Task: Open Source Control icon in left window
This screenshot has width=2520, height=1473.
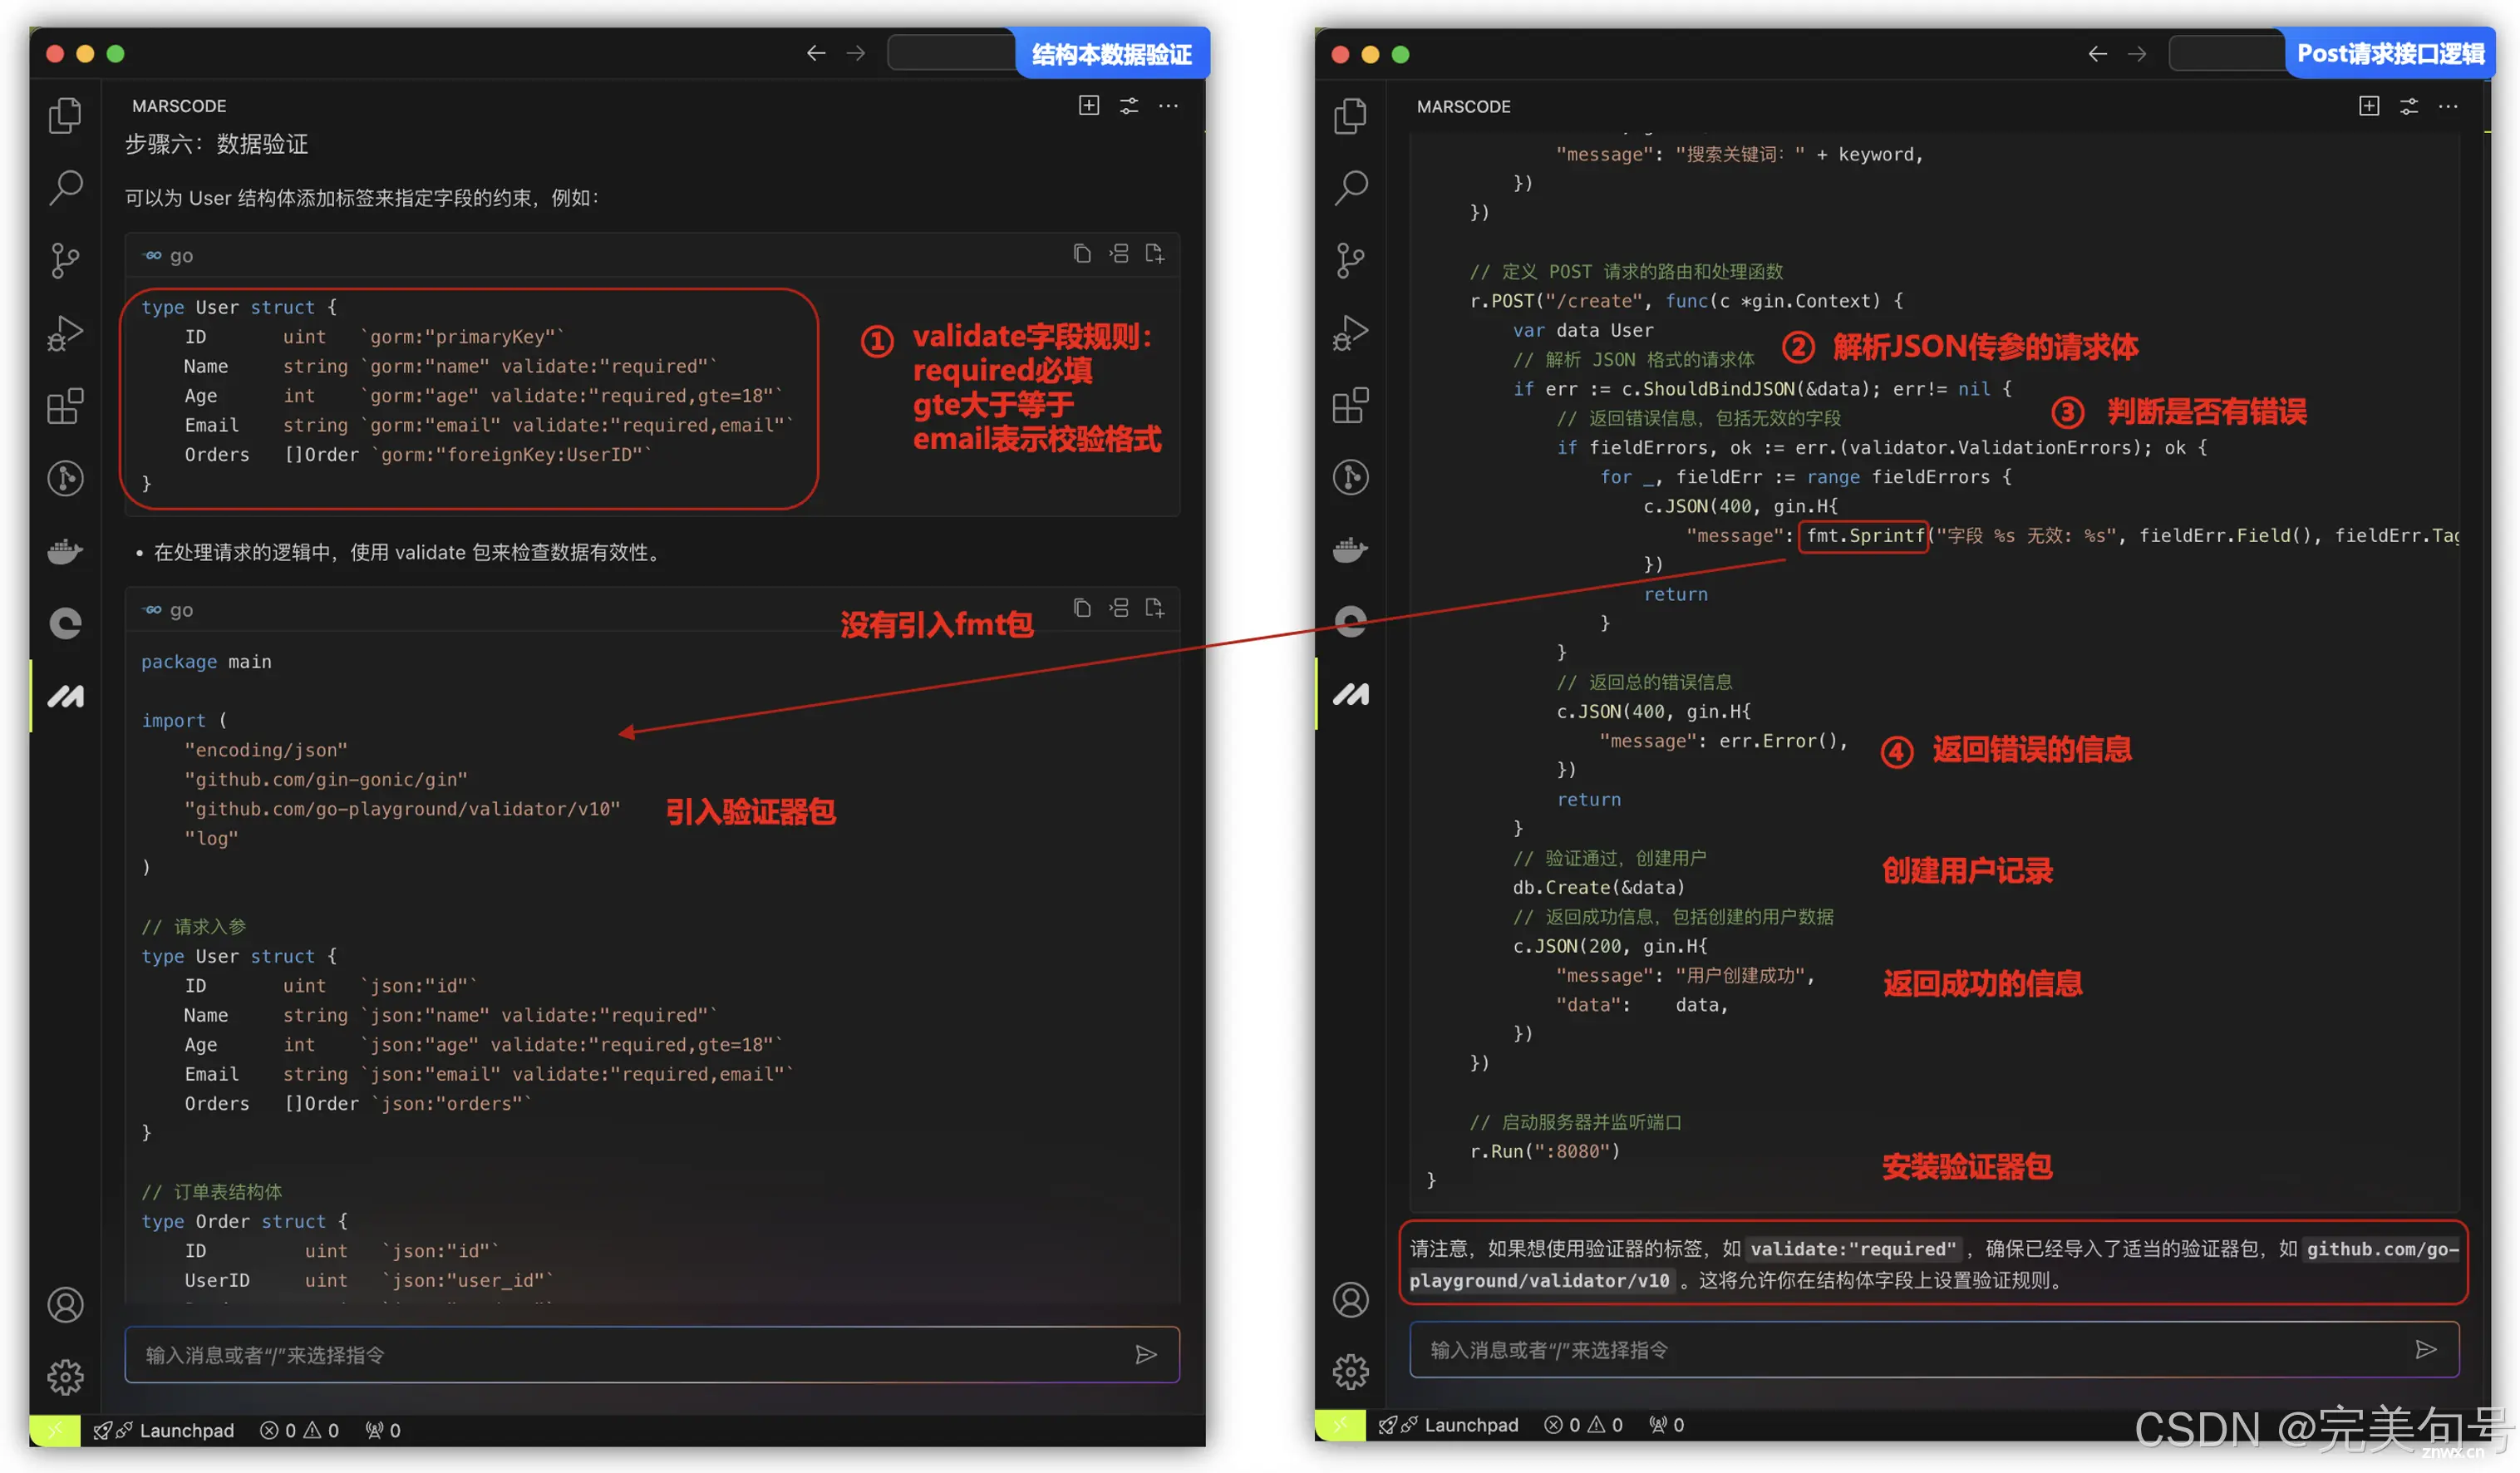Action: click(65, 260)
